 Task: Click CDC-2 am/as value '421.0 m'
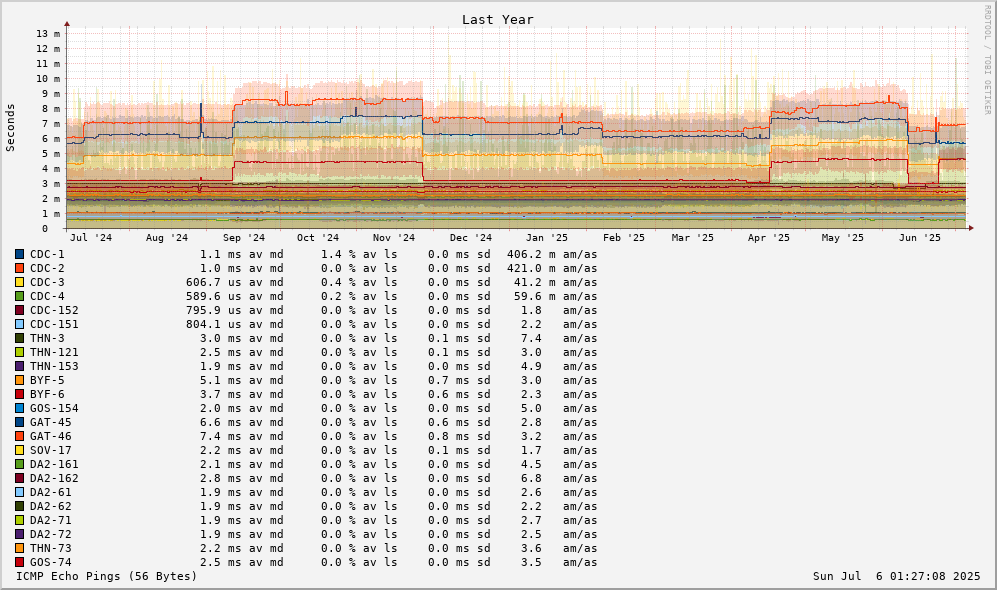(x=531, y=268)
